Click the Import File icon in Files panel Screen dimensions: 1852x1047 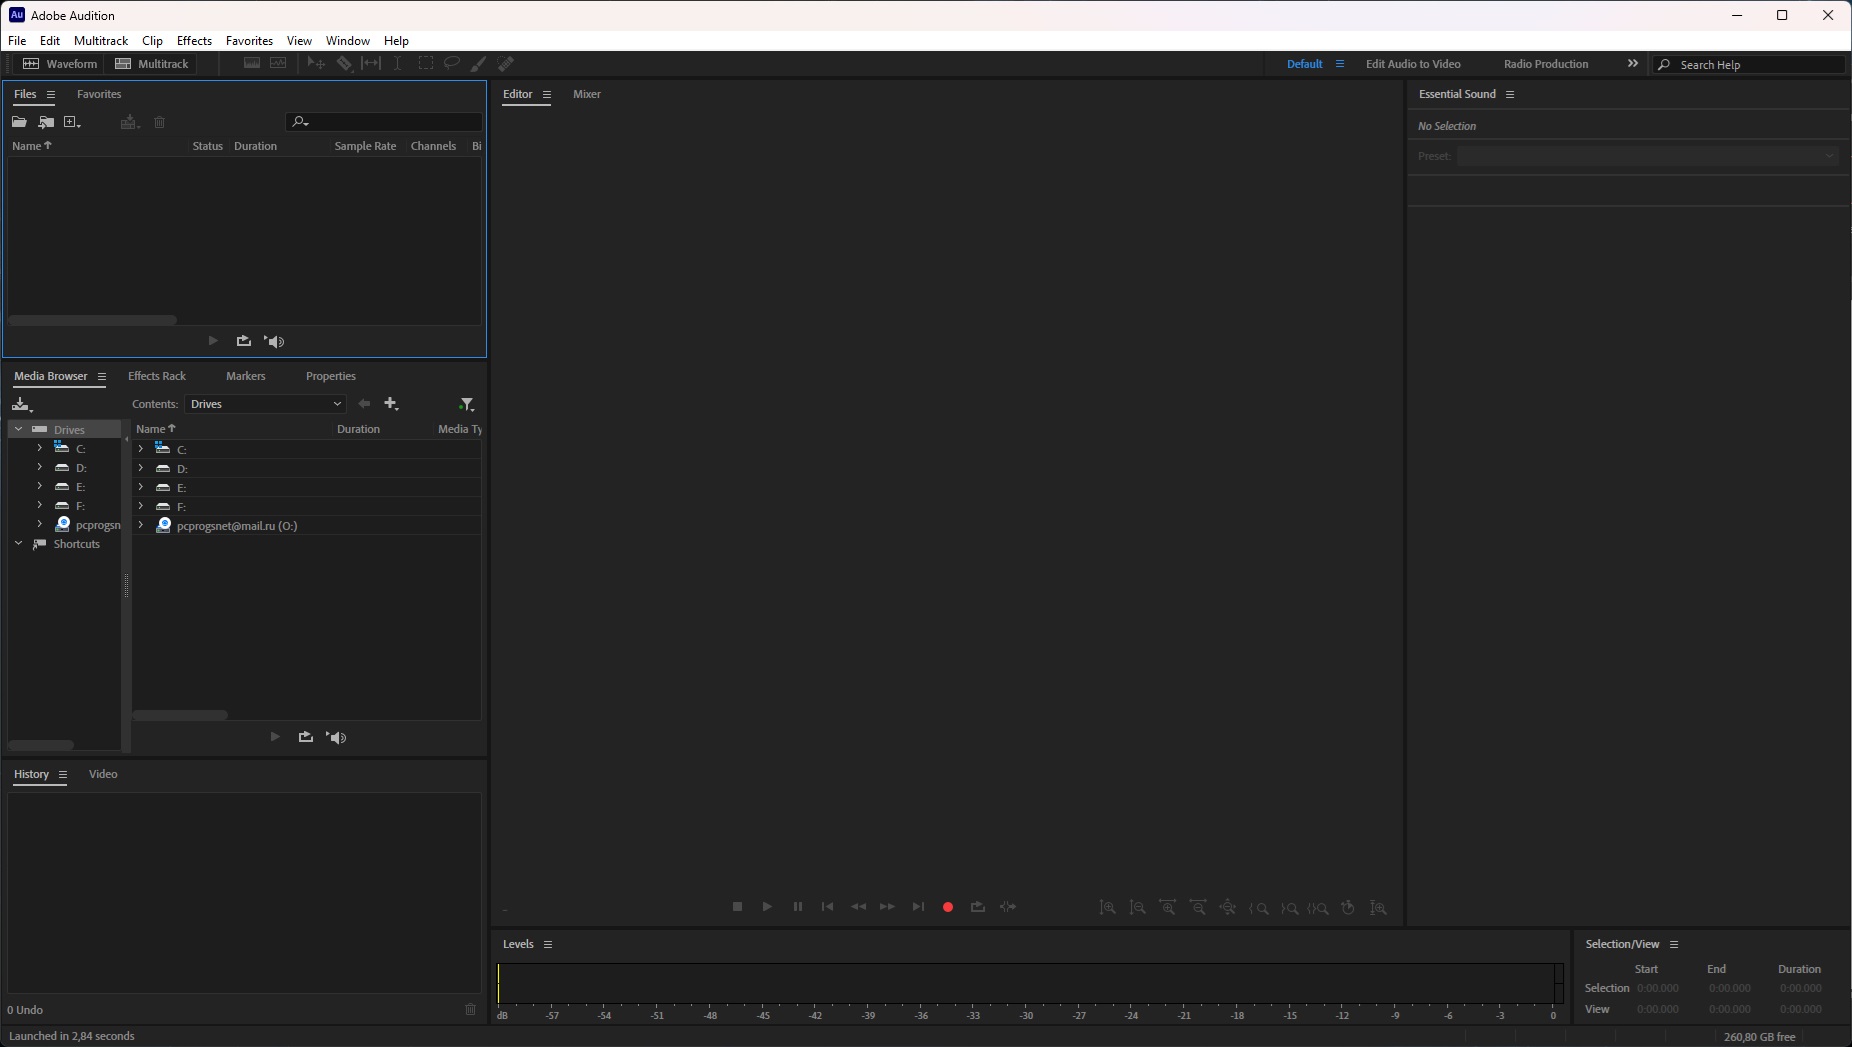point(46,122)
